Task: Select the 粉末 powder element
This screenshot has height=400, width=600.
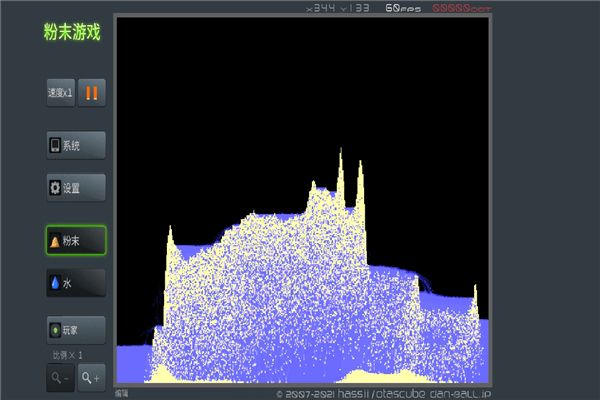Action: tap(76, 241)
